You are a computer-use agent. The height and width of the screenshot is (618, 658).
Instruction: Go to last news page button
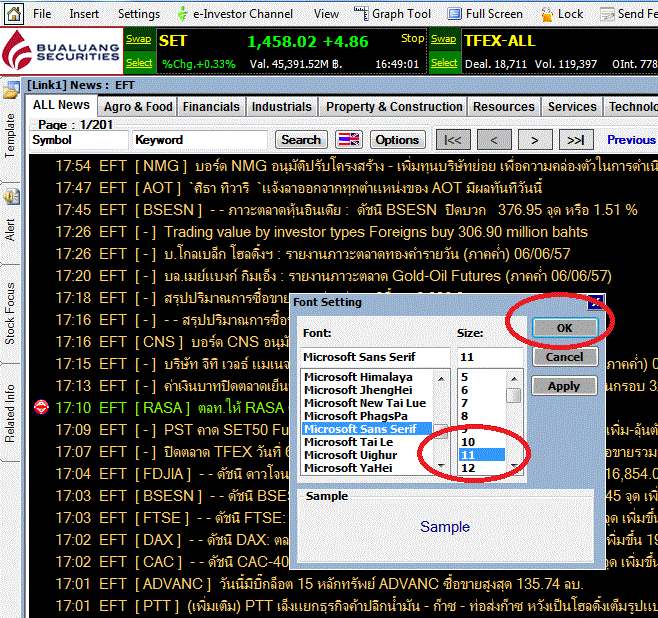(576, 140)
